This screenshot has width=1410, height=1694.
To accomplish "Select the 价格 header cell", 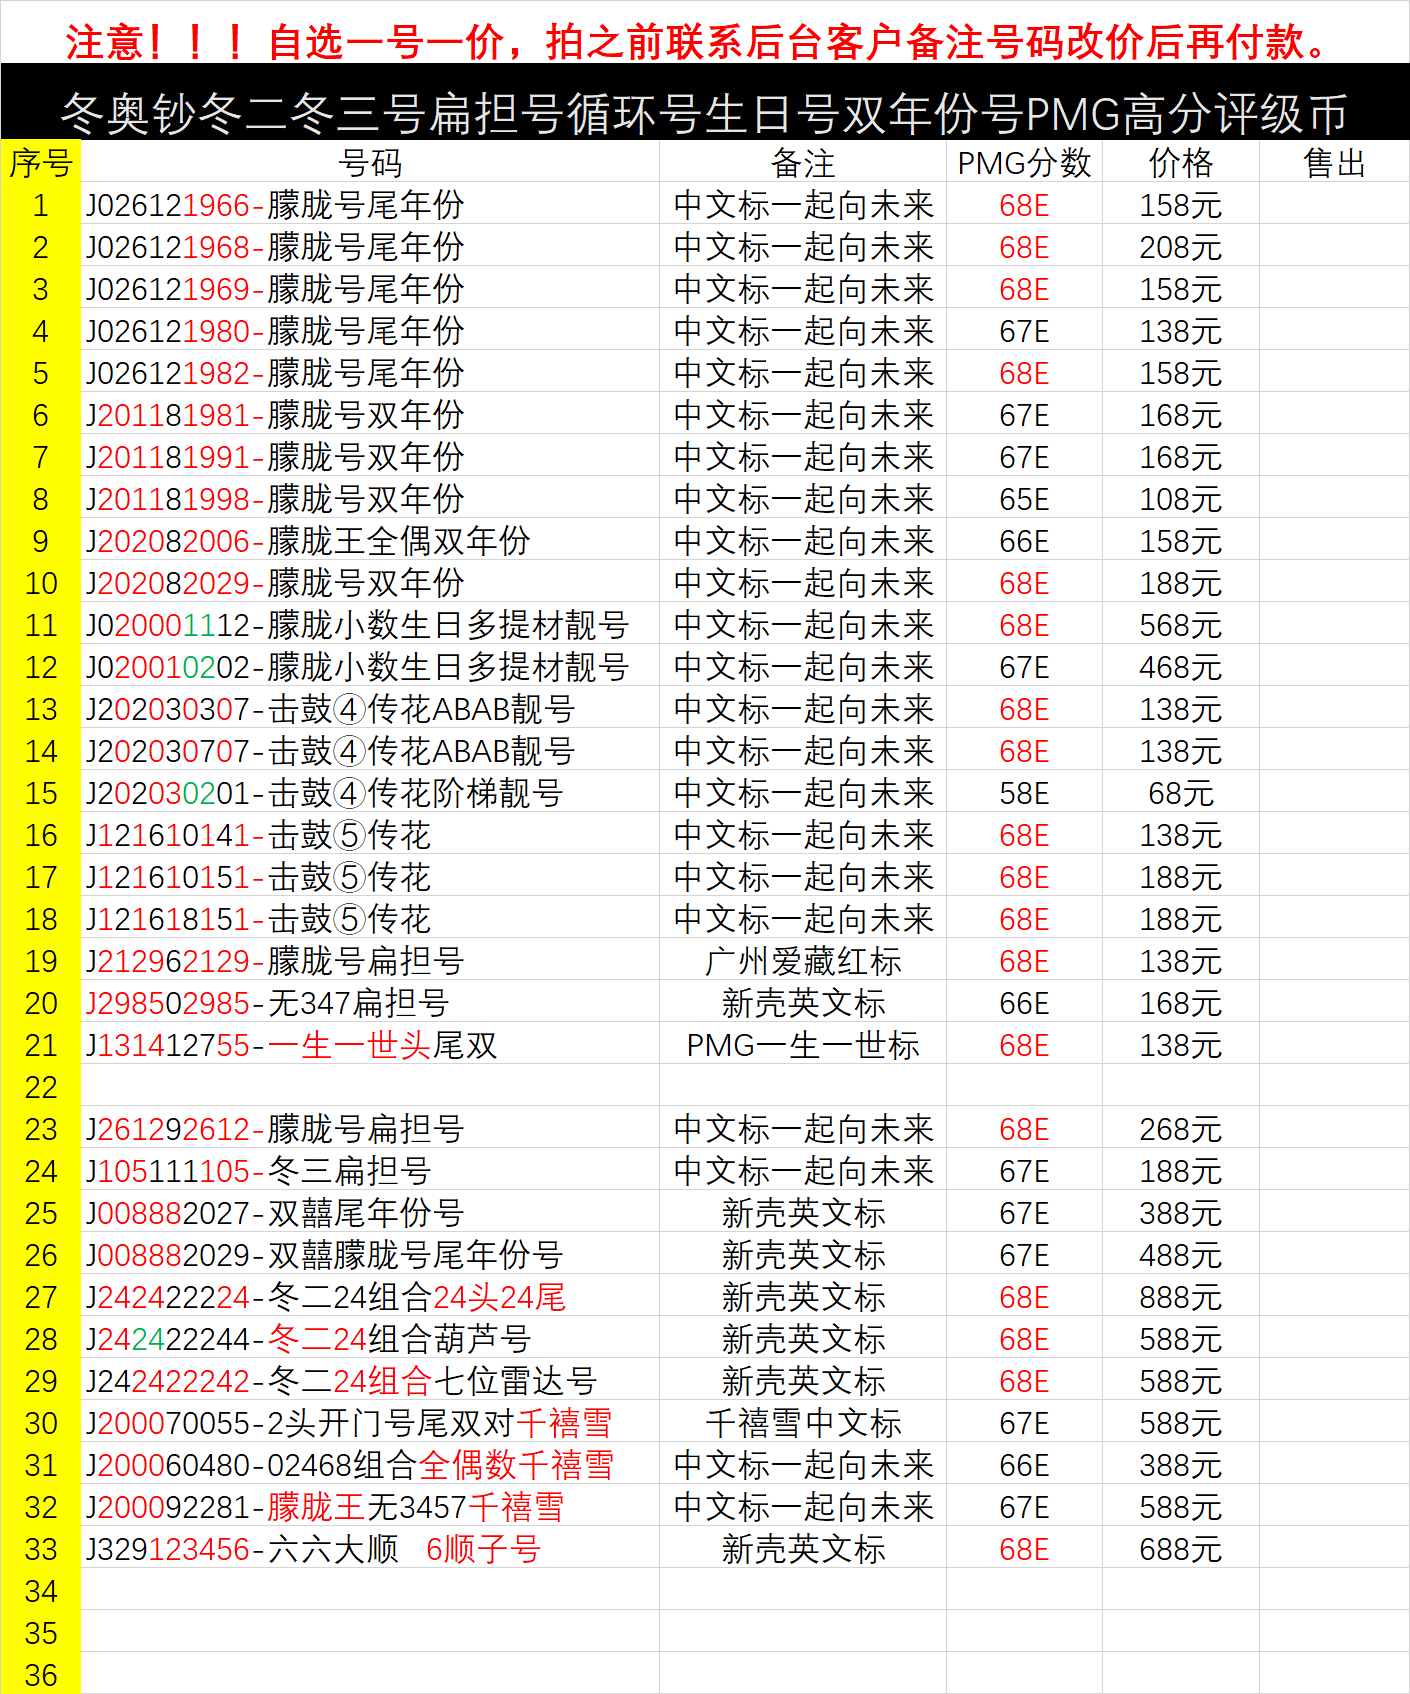I will pos(1180,163).
